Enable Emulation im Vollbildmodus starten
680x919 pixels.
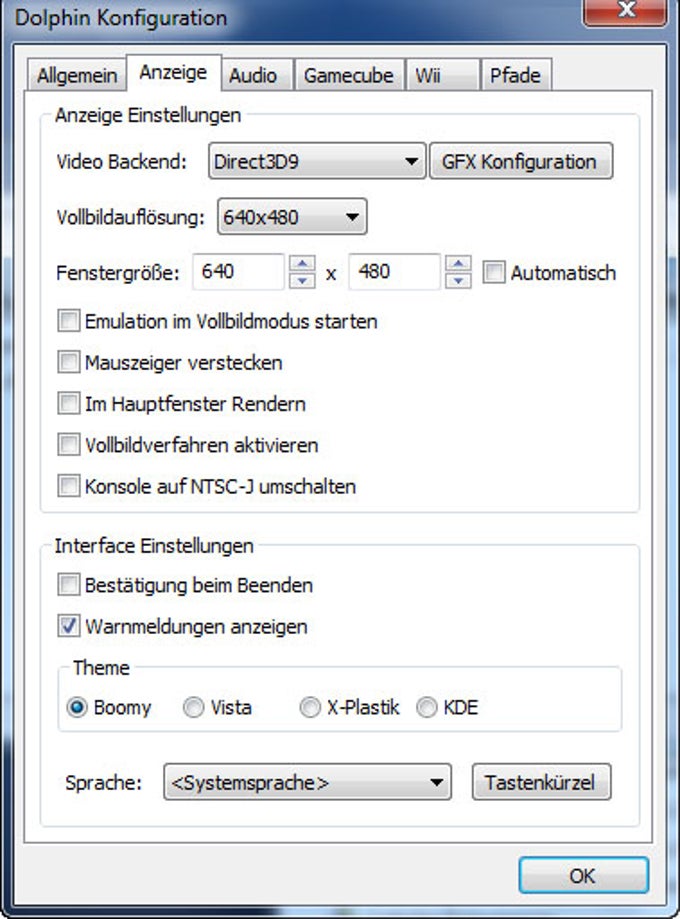(69, 321)
